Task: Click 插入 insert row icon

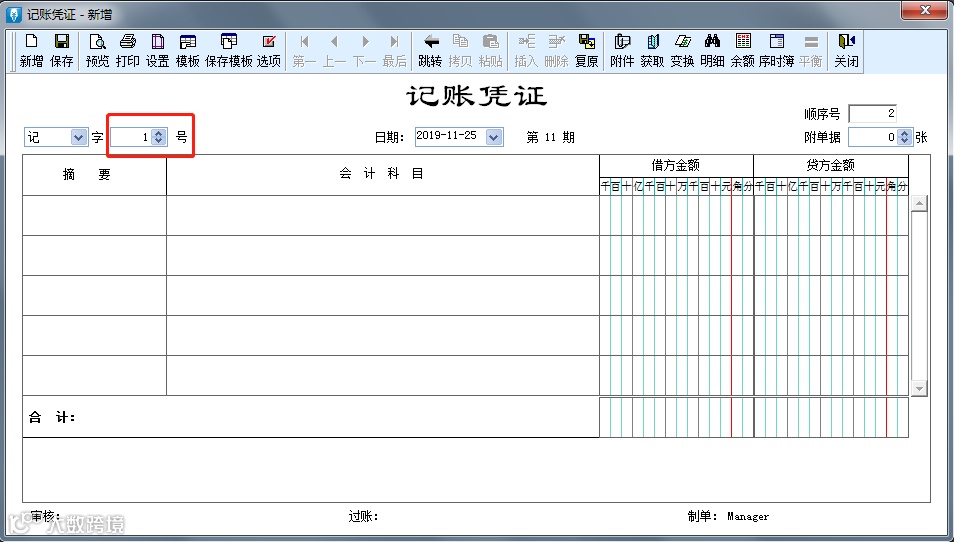Action: 526,50
